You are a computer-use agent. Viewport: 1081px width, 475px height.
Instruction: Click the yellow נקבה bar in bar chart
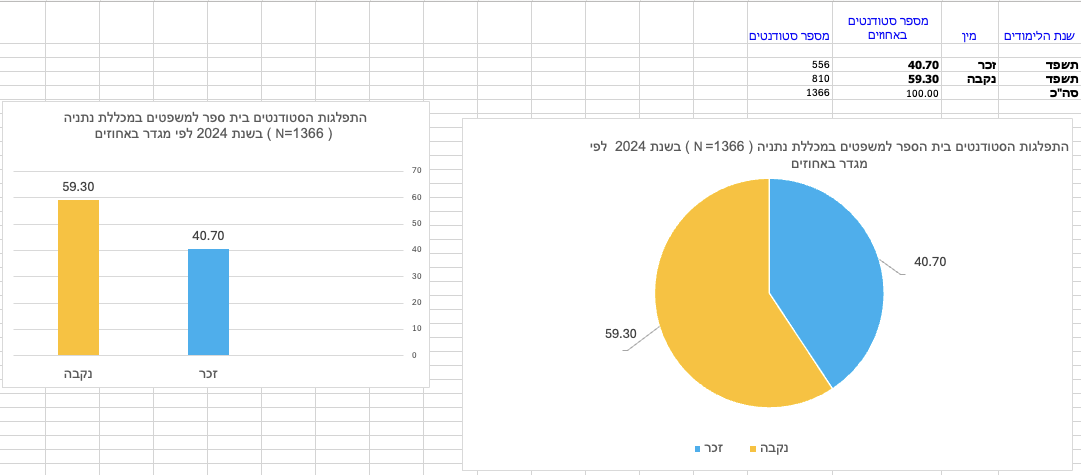[x=79, y=278]
